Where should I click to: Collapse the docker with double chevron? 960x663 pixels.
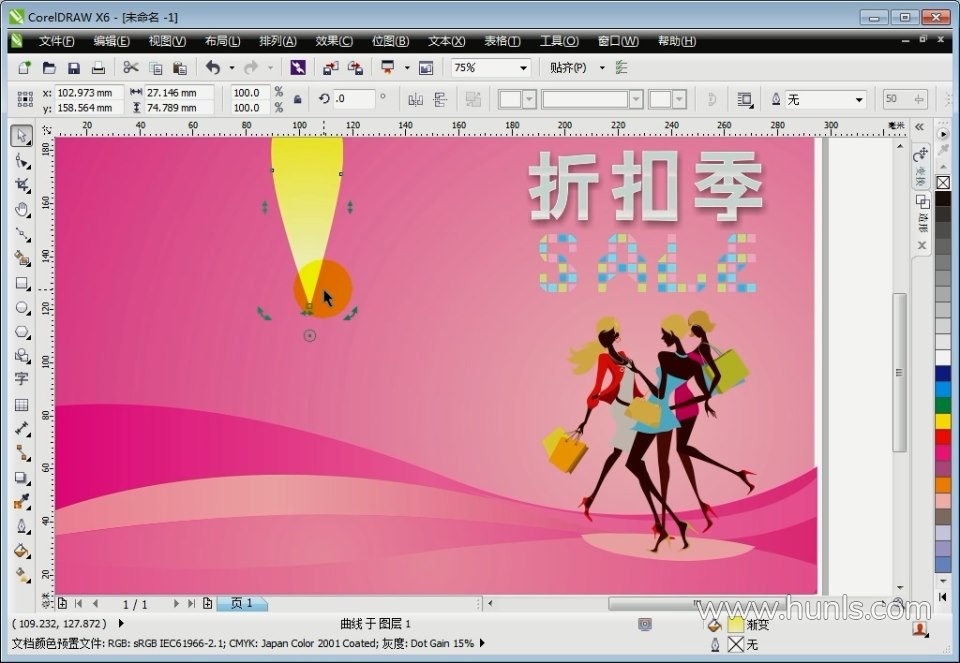919,127
